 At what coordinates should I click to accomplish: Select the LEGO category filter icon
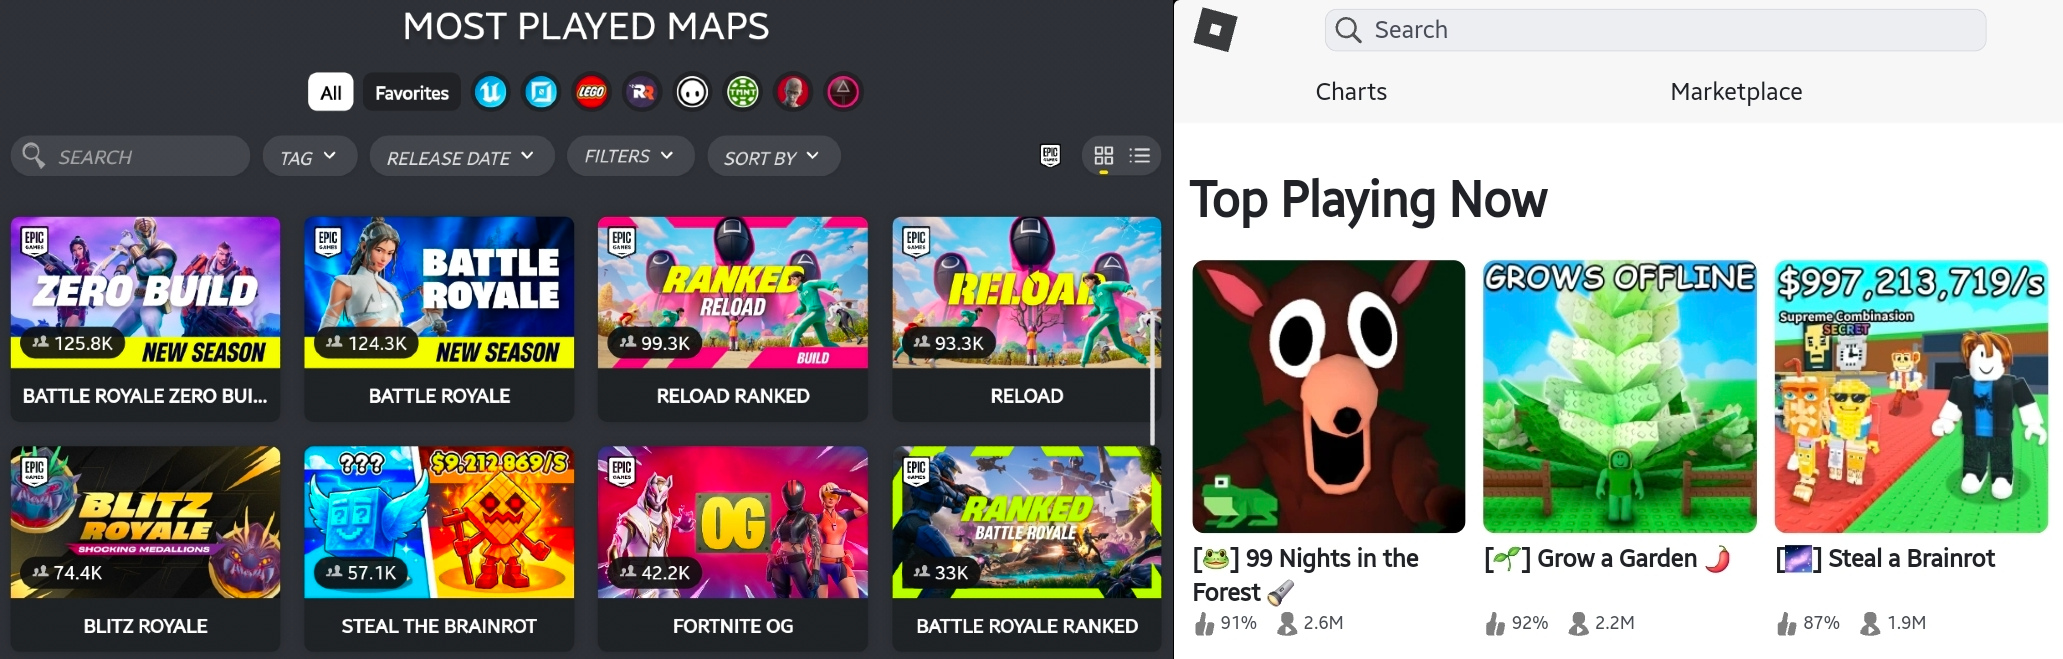(591, 92)
